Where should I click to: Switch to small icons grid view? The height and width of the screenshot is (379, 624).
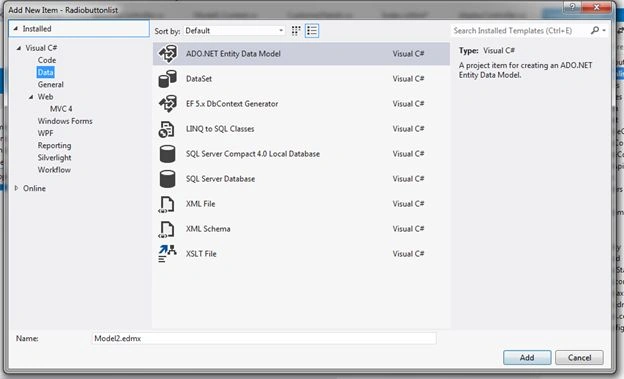click(x=296, y=31)
